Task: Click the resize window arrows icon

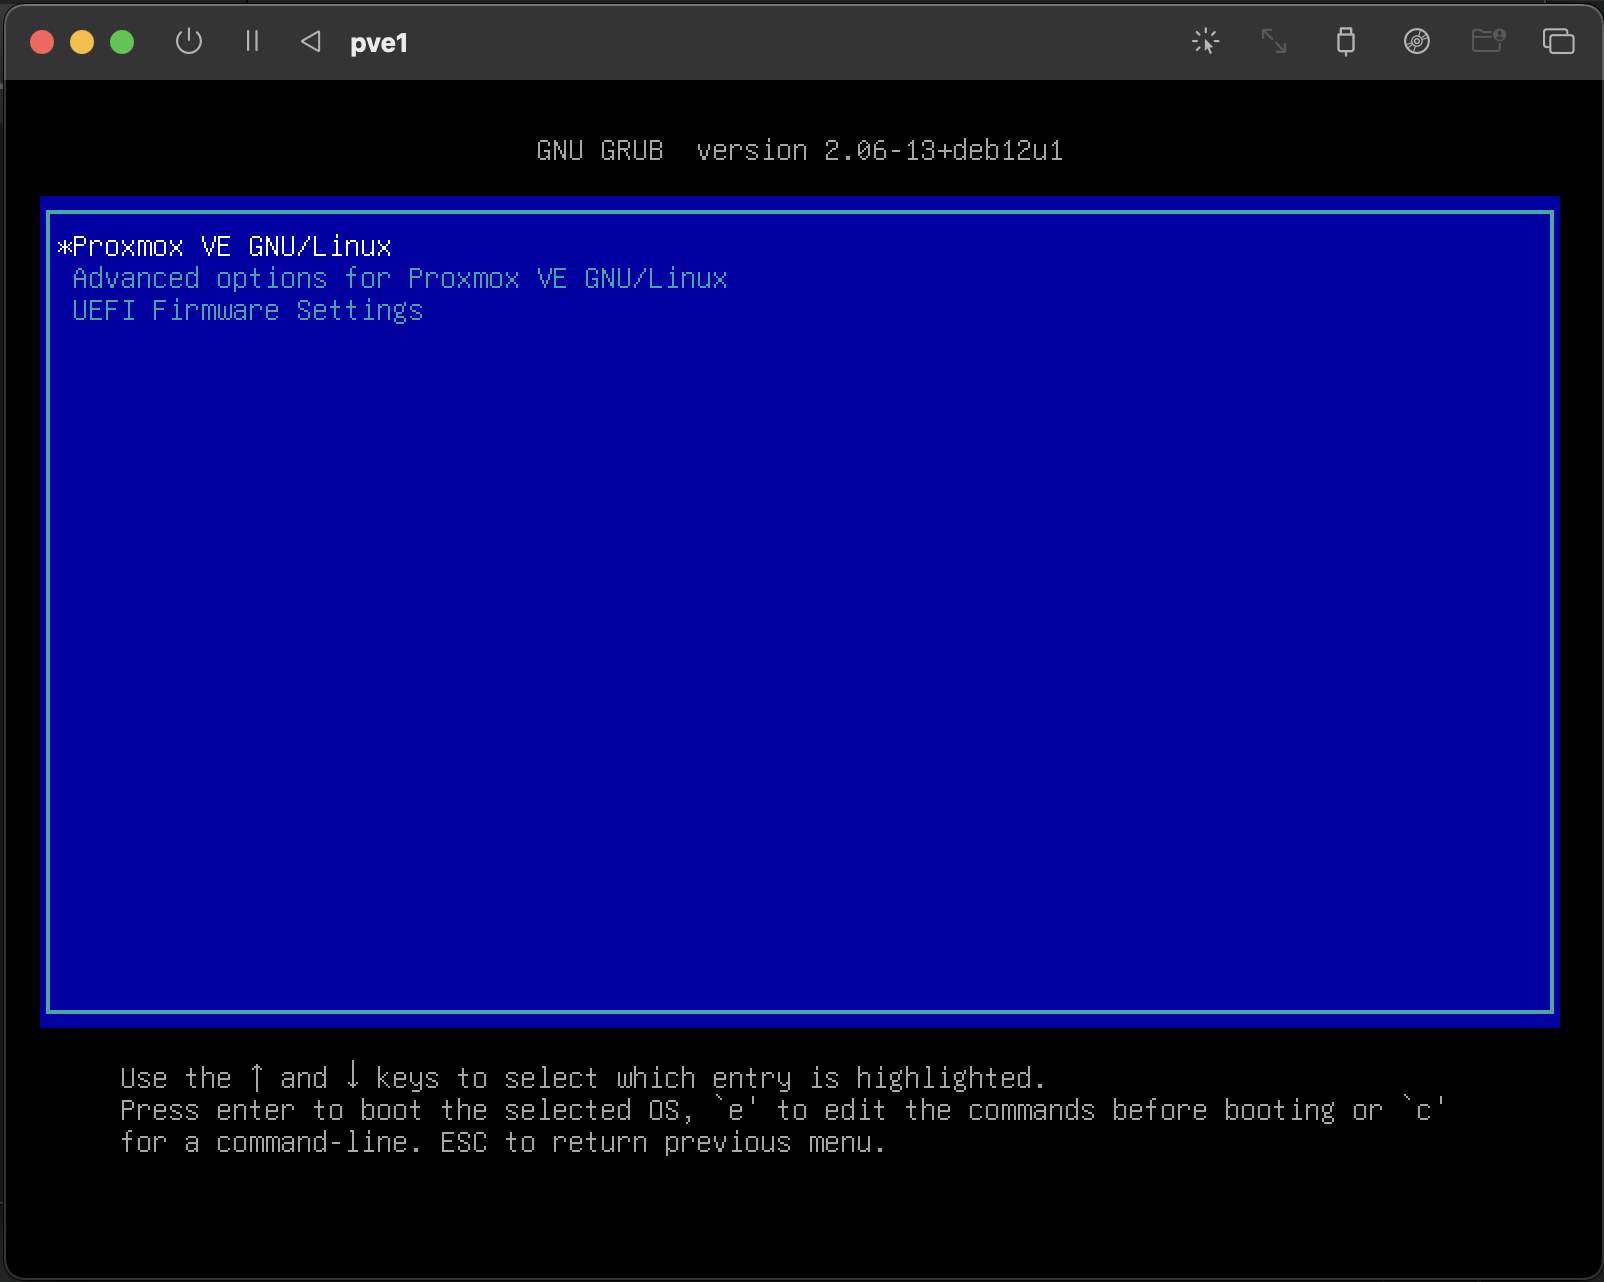Action: click(x=1274, y=41)
